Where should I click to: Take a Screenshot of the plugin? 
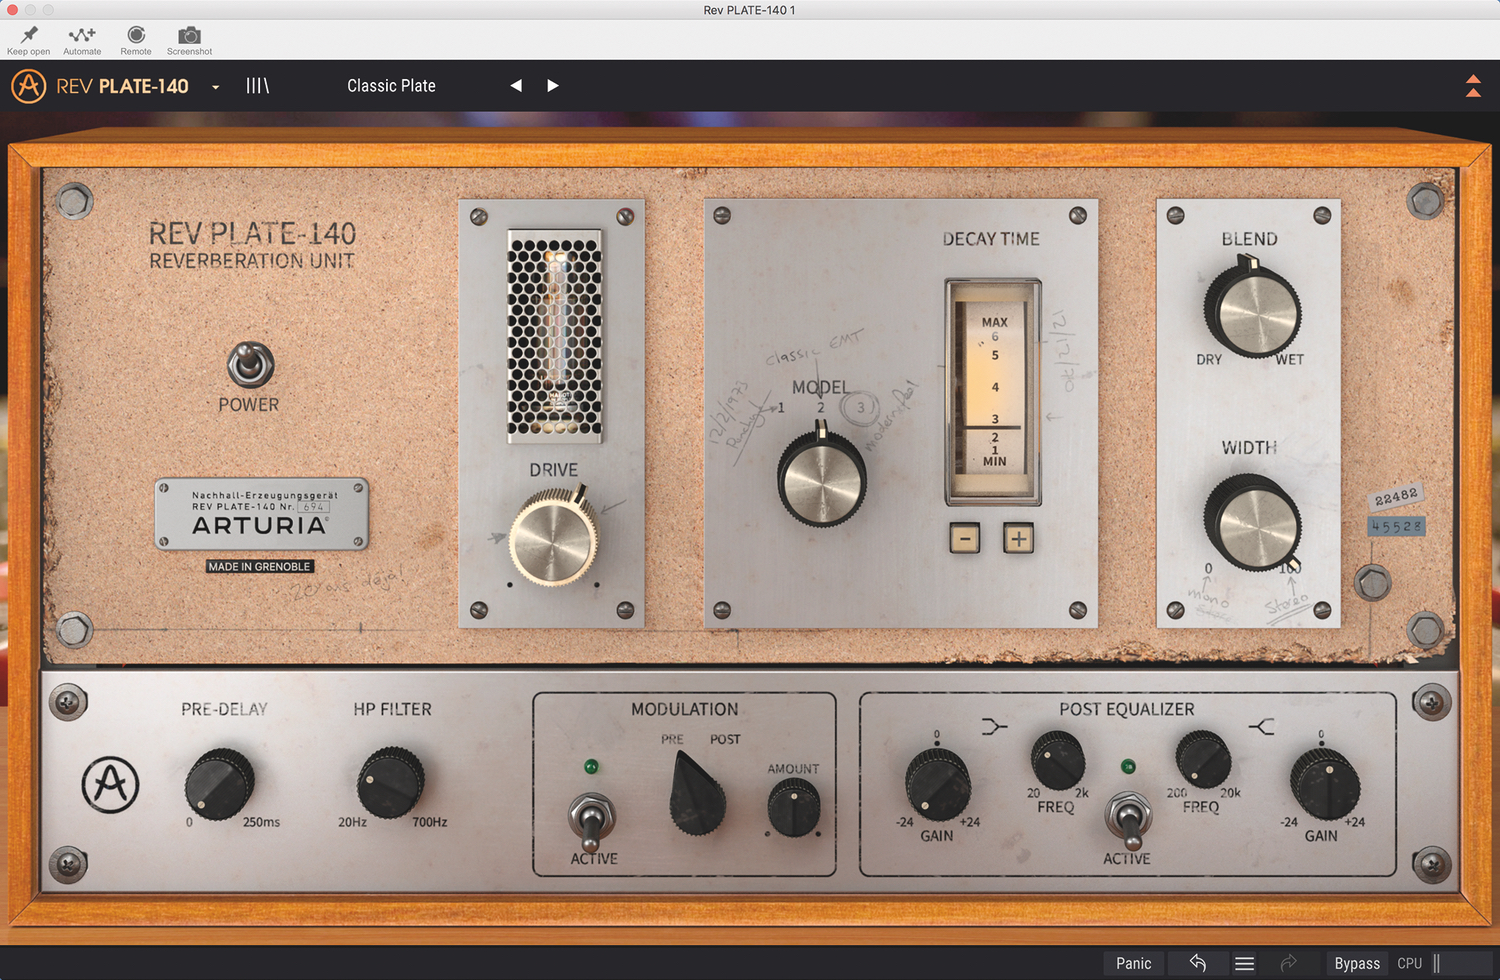[189, 35]
